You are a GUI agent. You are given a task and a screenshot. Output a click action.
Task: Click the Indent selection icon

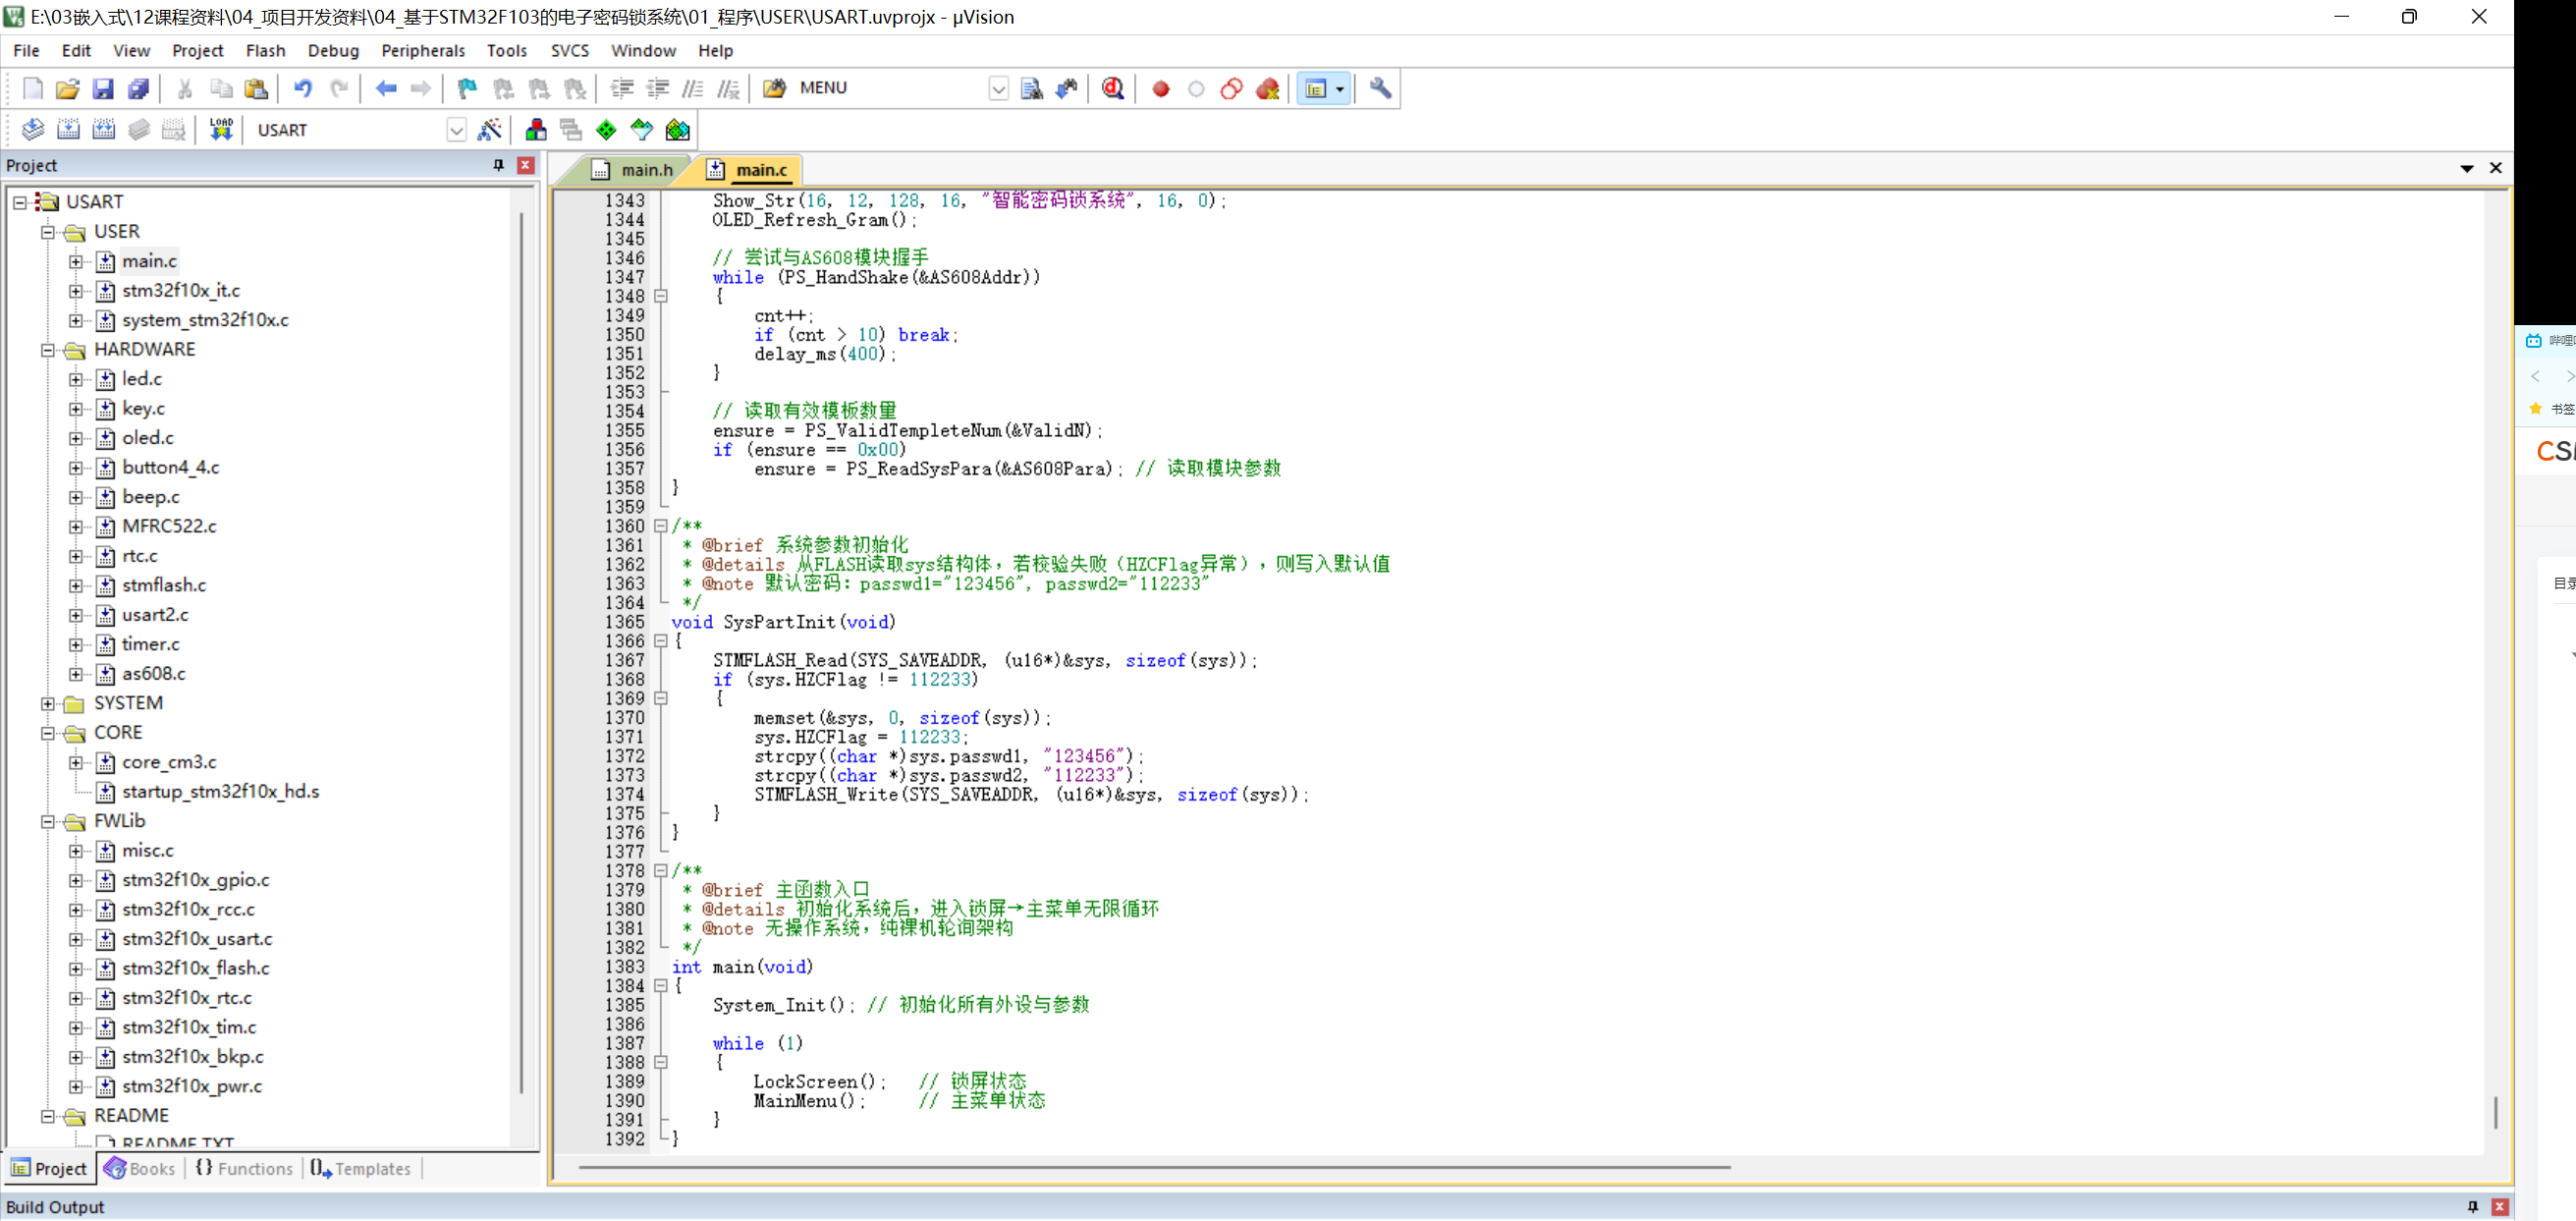(622, 89)
